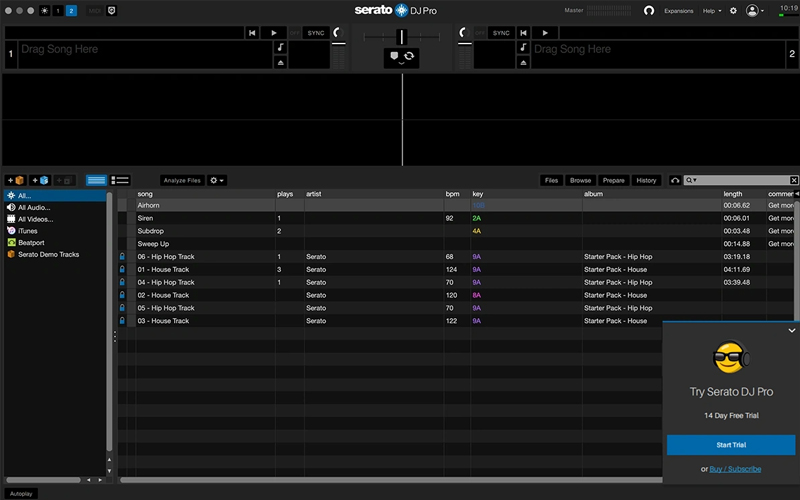Open the search field filter dropdown
Image resolution: width=800 pixels, height=500 pixels.
pyautogui.click(x=691, y=180)
